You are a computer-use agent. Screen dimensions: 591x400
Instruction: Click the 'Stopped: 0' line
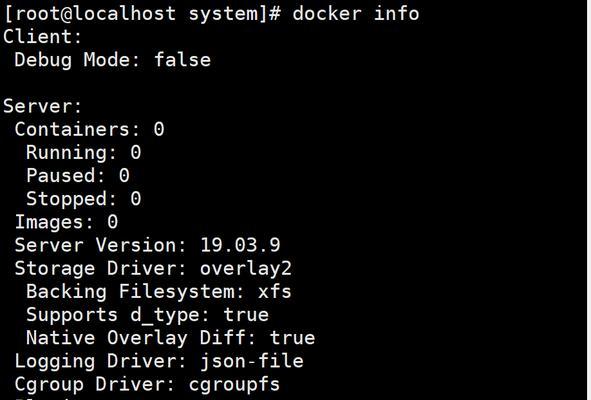pyautogui.click(x=83, y=199)
